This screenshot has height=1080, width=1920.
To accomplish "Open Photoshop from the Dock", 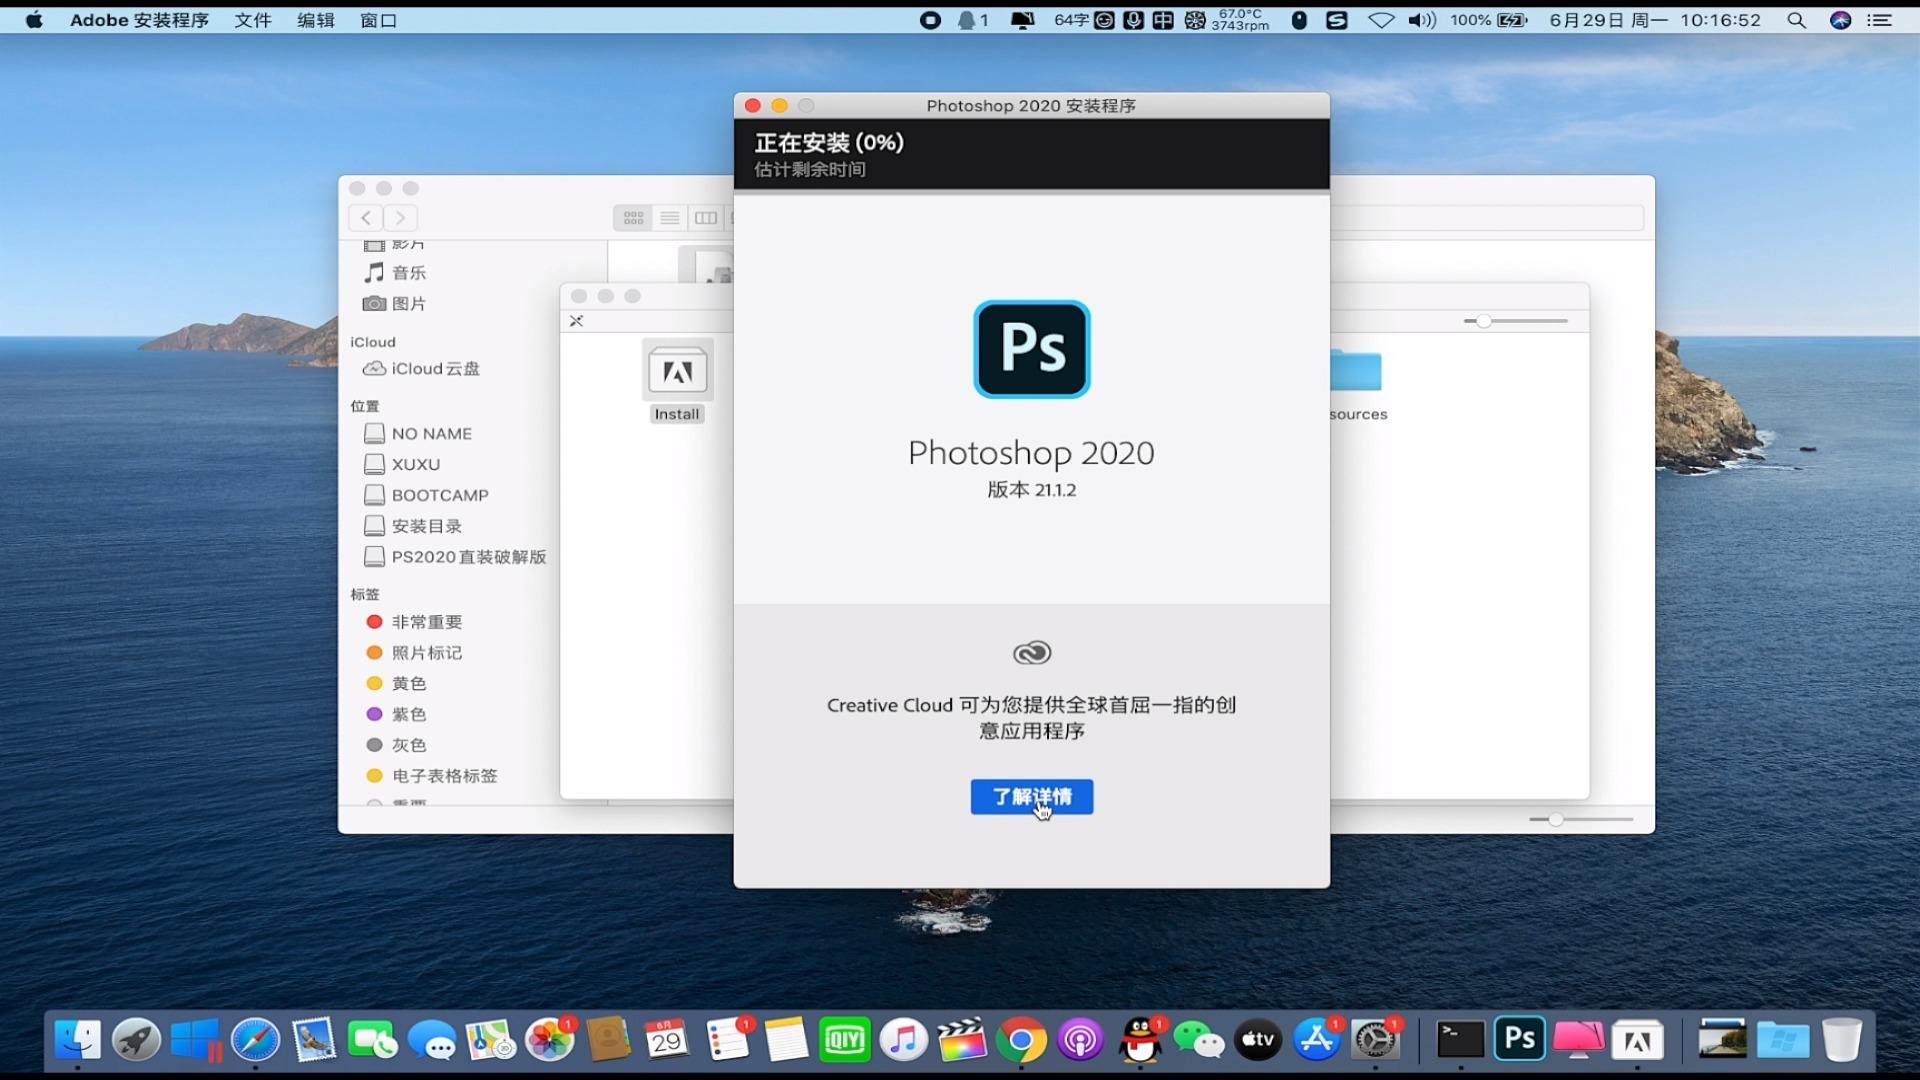I will (1519, 1040).
